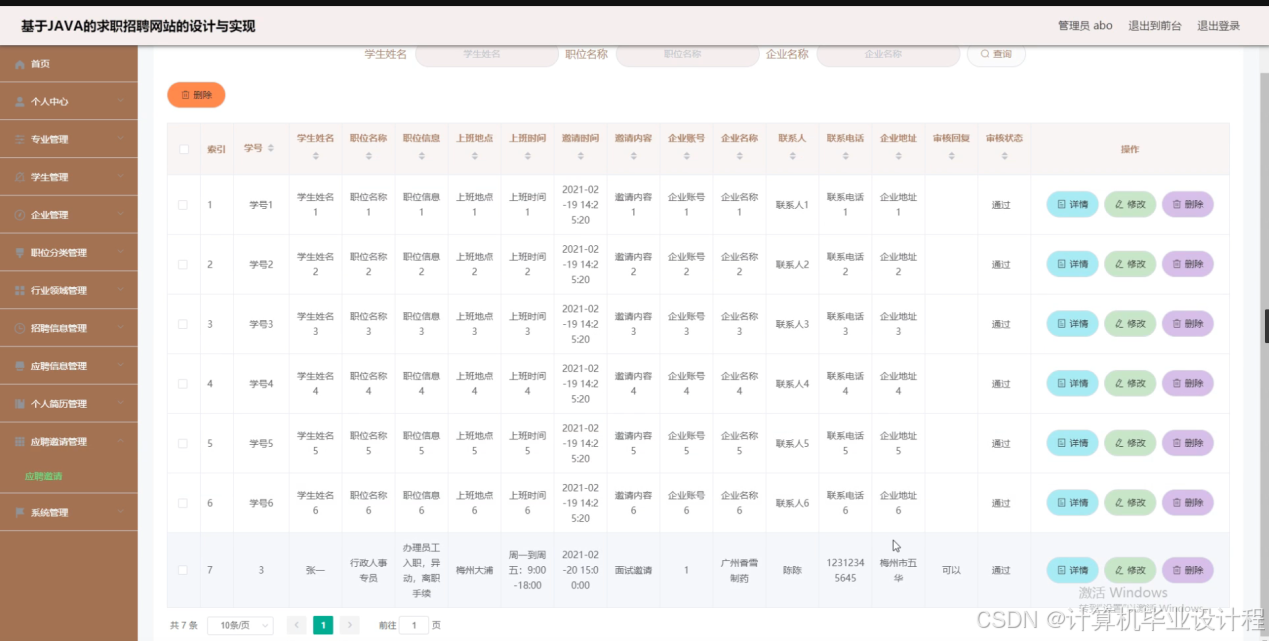The image size is (1269, 641).
Task: Open 详情 for the 张一 row
Action: coord(1072,570)
